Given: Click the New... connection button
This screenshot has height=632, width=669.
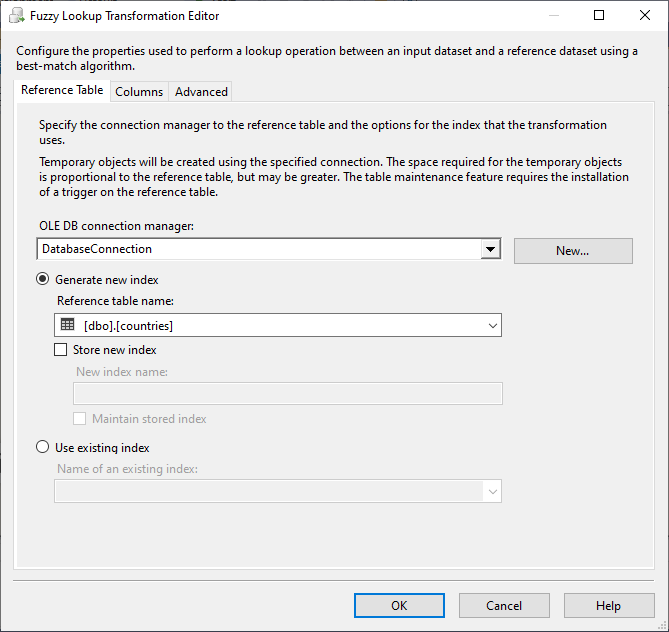Looking at the screenshot, I should click(x=573, y=251).
